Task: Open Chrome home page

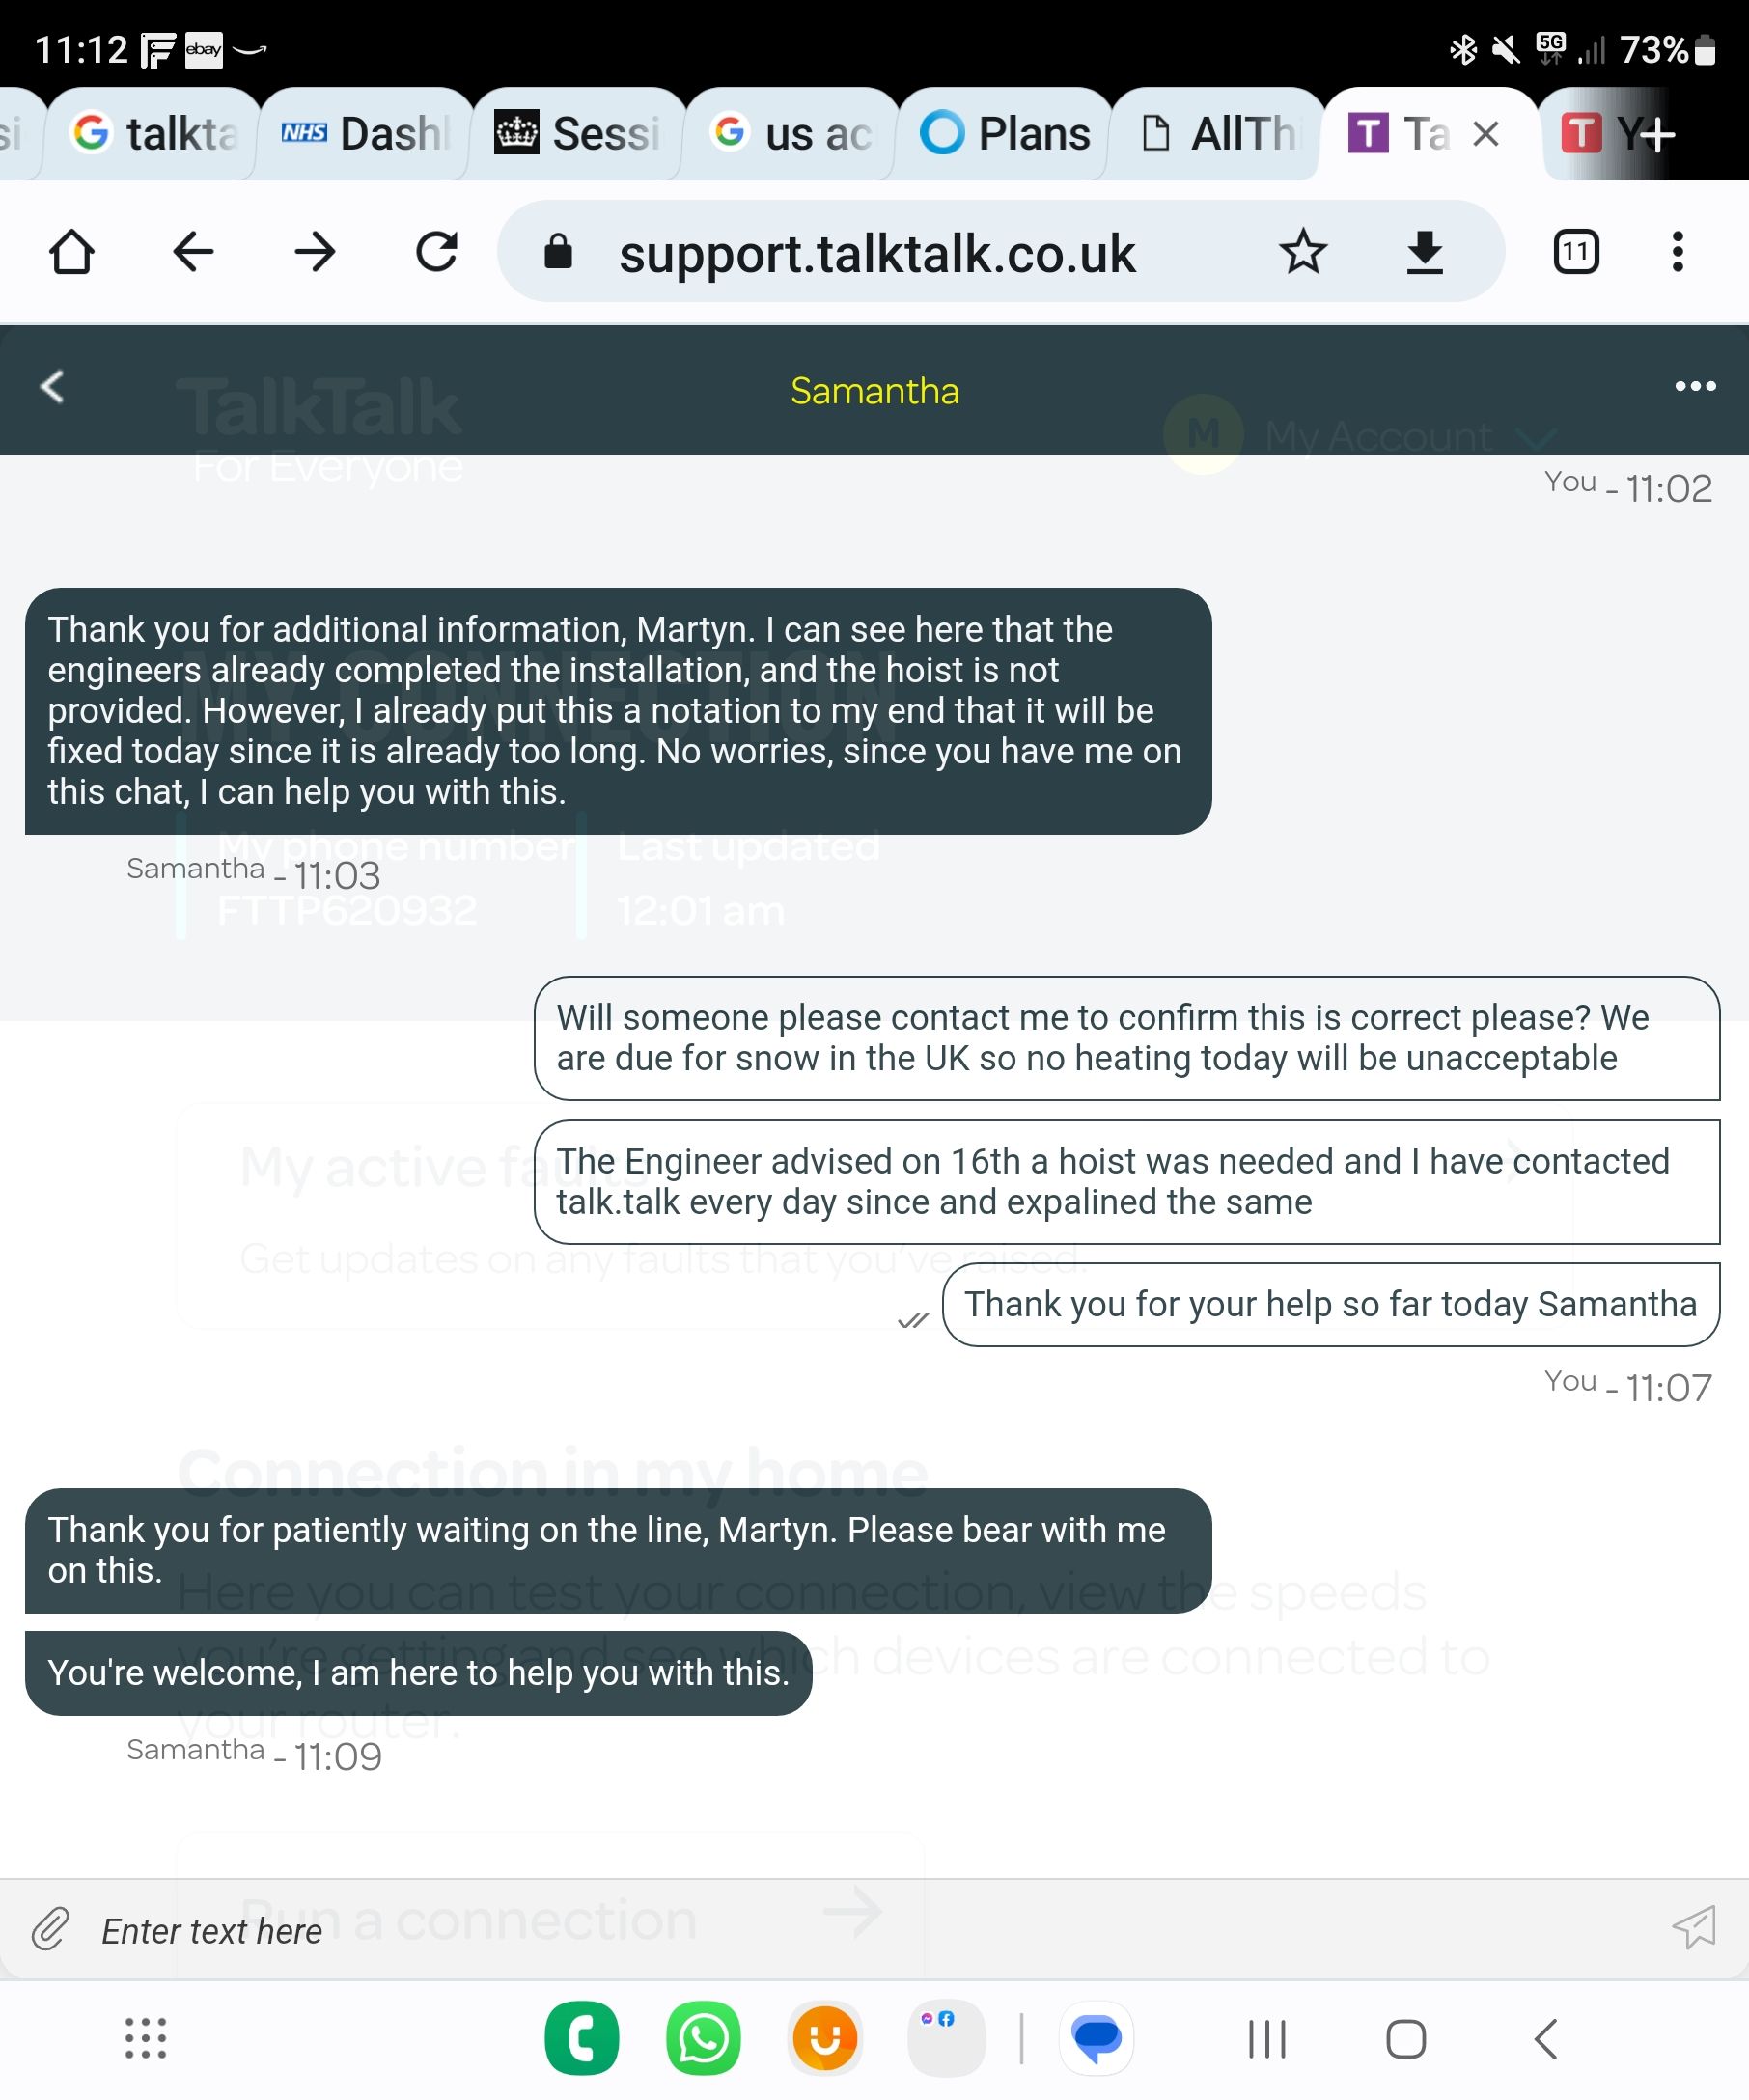Action: (x=71, y=252)
